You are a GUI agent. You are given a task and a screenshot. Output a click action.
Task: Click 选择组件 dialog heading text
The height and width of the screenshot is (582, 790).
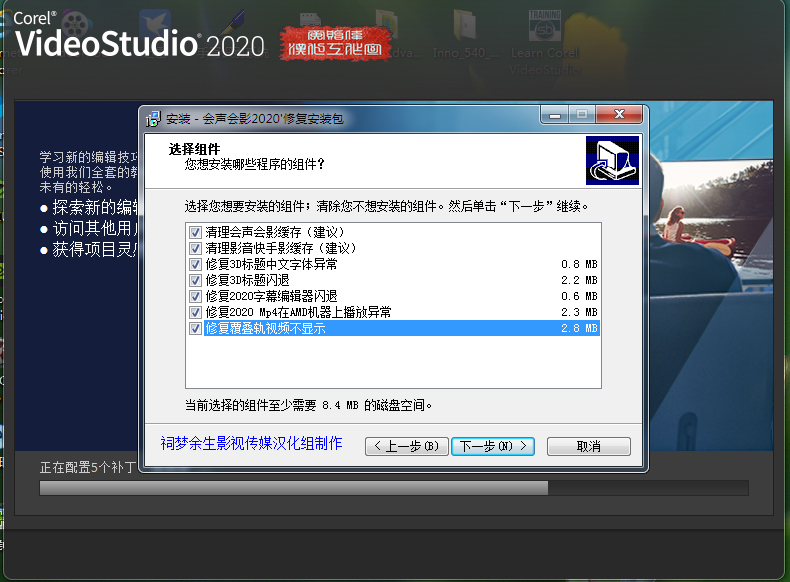click(194, 149)
